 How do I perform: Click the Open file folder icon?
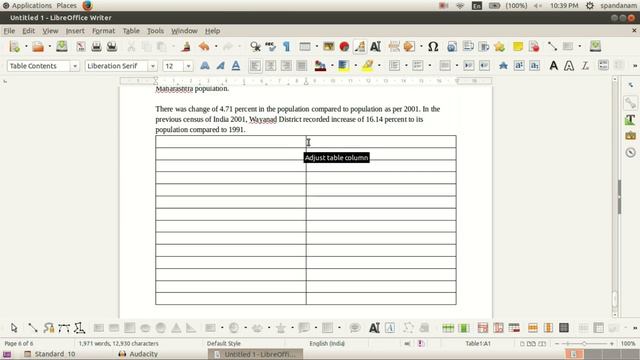[38, 47]
